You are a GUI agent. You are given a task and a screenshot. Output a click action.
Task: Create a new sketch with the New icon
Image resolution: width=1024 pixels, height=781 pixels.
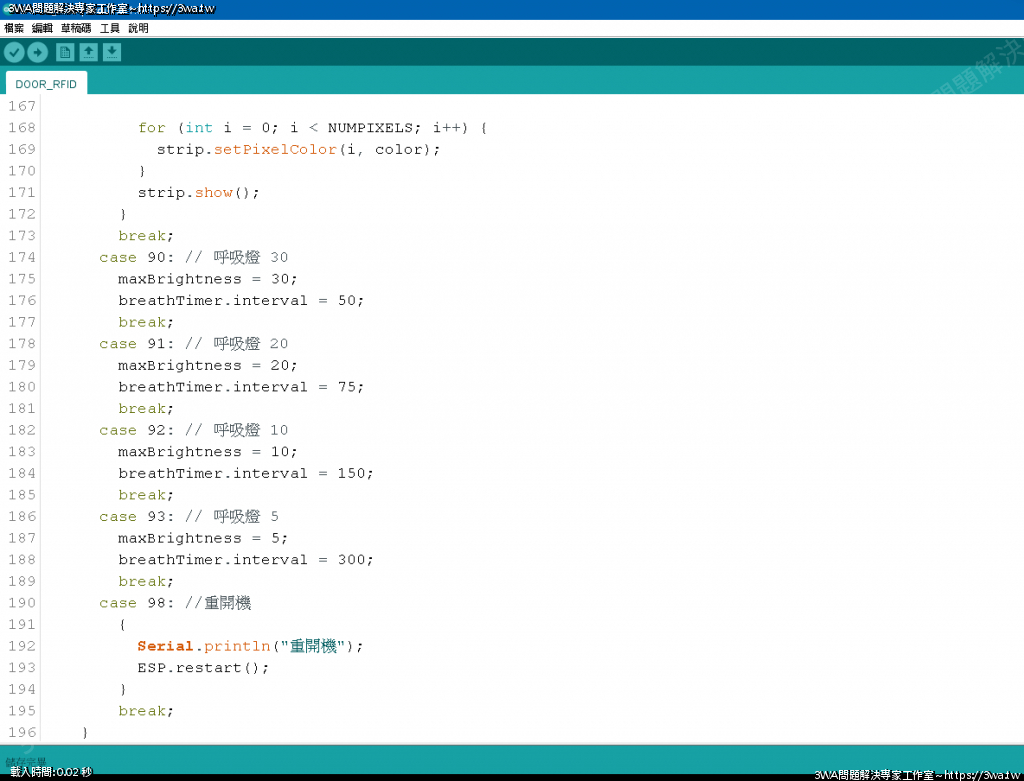click(x=65, y=52)
